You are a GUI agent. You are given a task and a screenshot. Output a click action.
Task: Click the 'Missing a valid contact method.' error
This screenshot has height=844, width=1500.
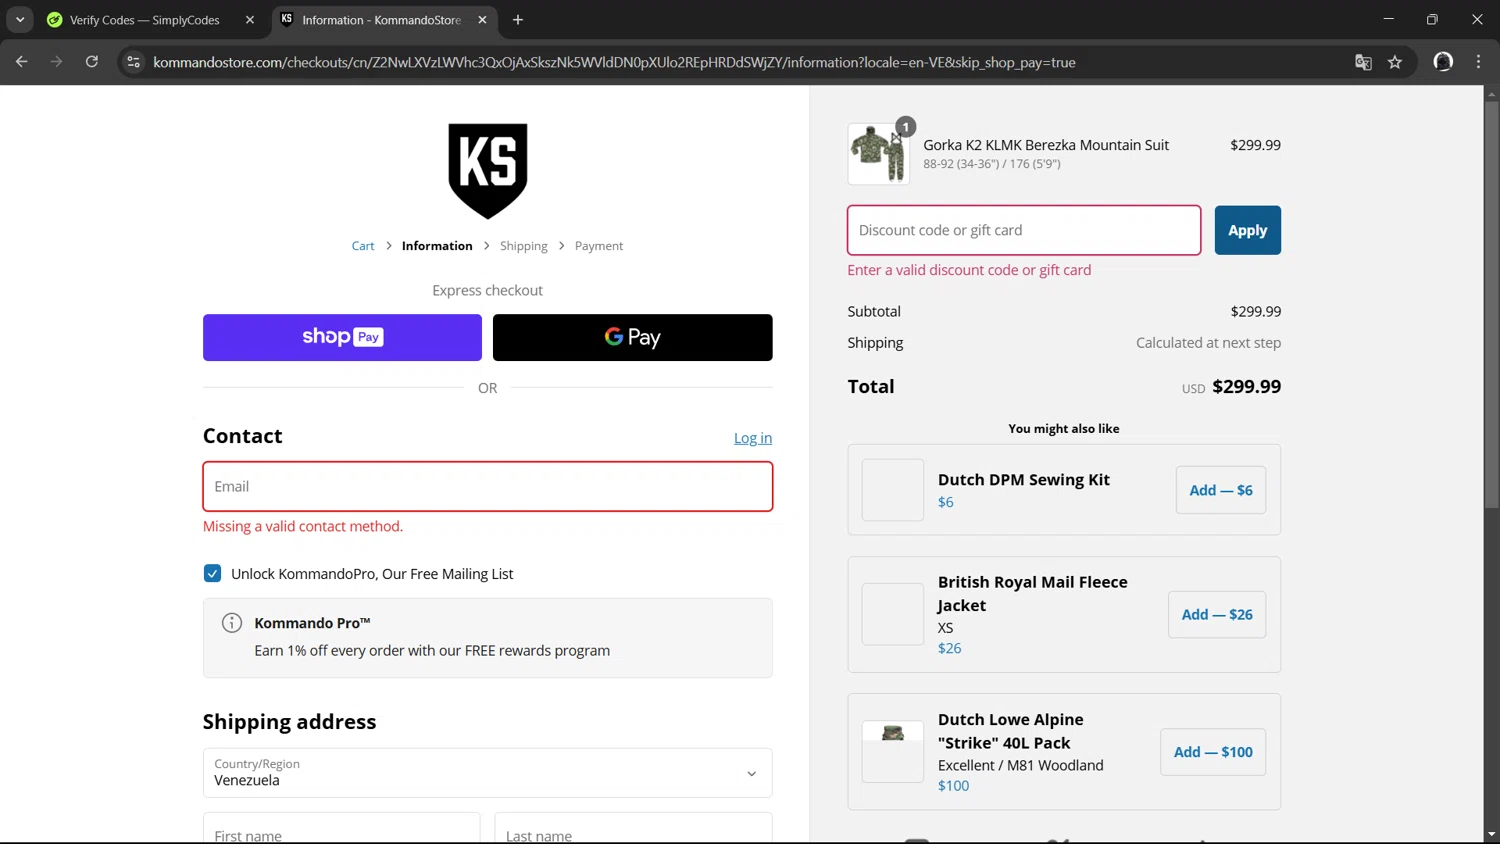click(x=303, y=526)
